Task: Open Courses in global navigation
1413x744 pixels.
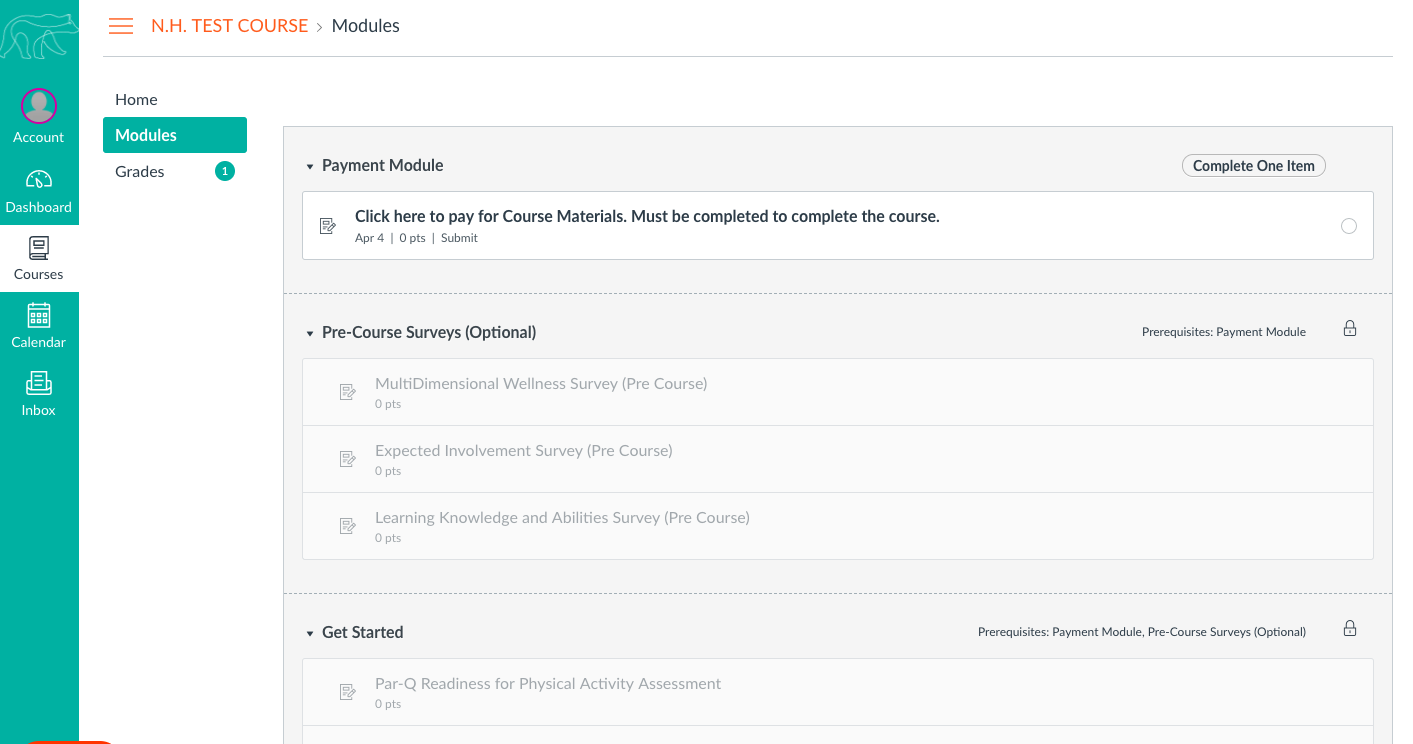Action: tap(39, 258)
